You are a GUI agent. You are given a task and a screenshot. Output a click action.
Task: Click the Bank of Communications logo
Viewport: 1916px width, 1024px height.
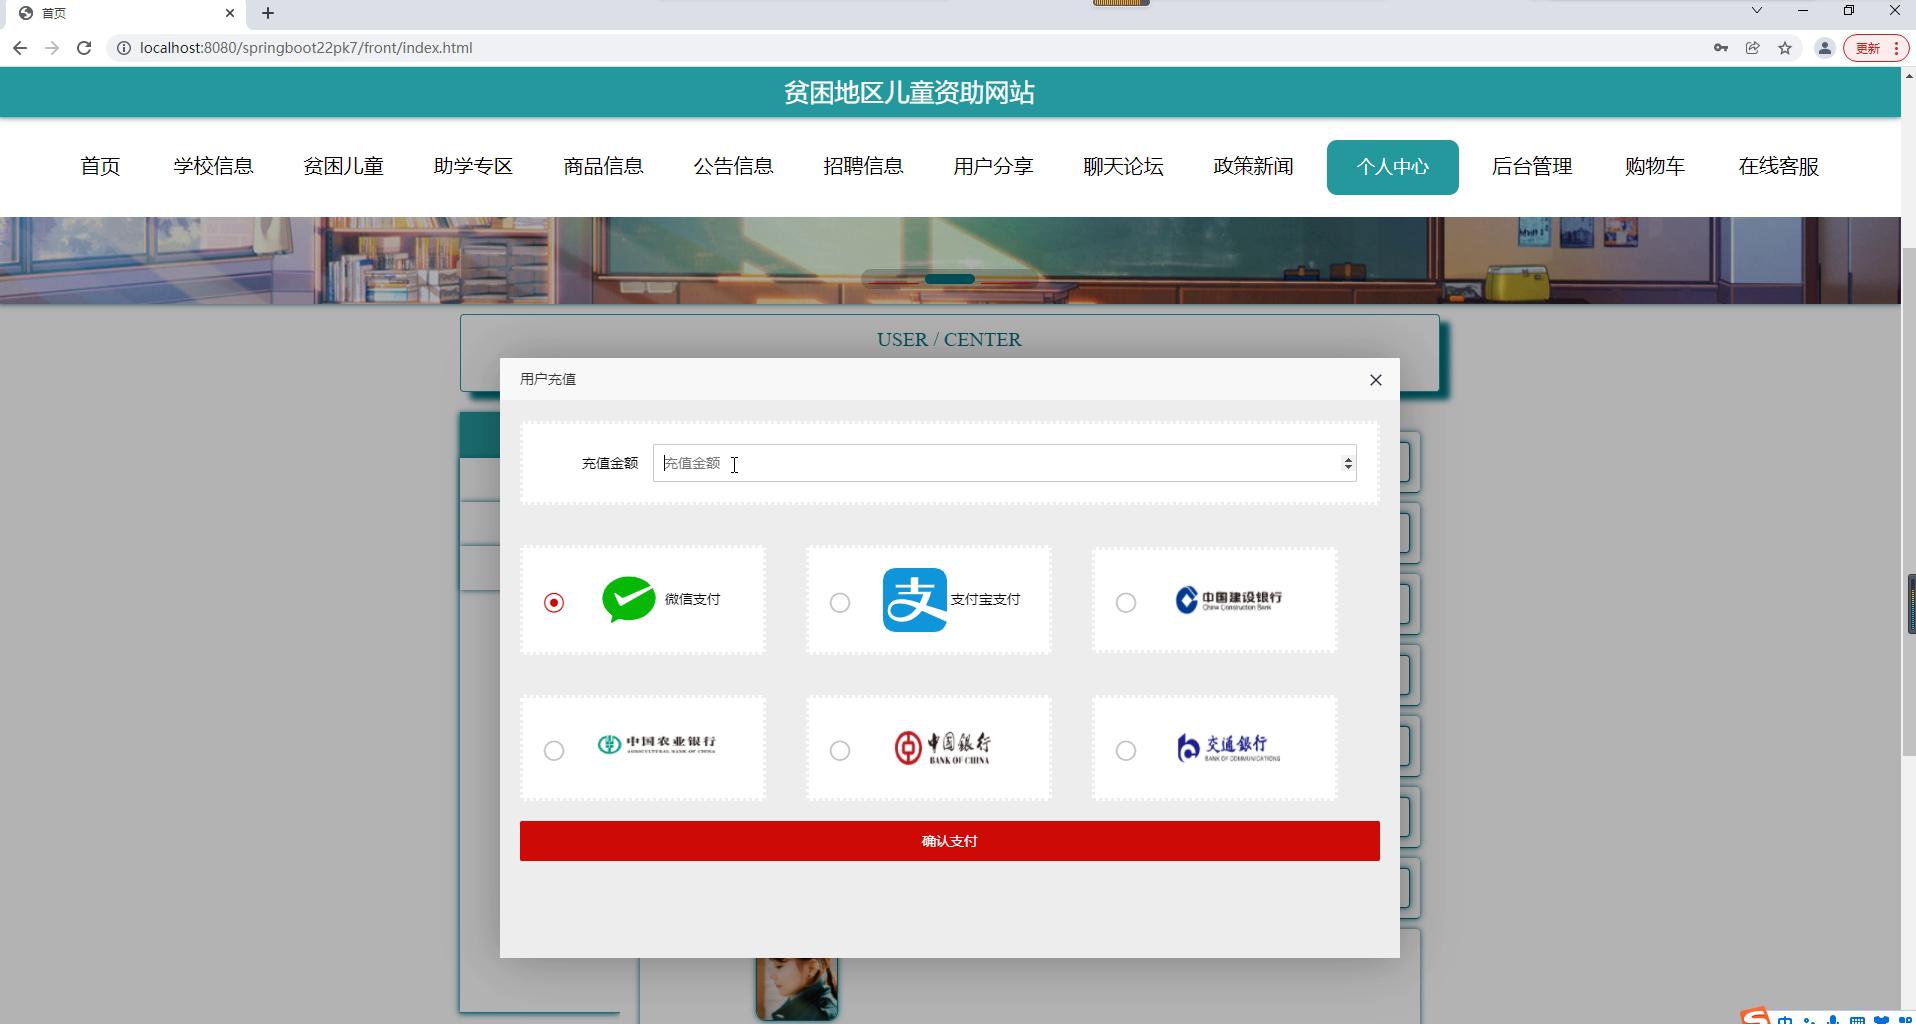tap(1228, 748)
